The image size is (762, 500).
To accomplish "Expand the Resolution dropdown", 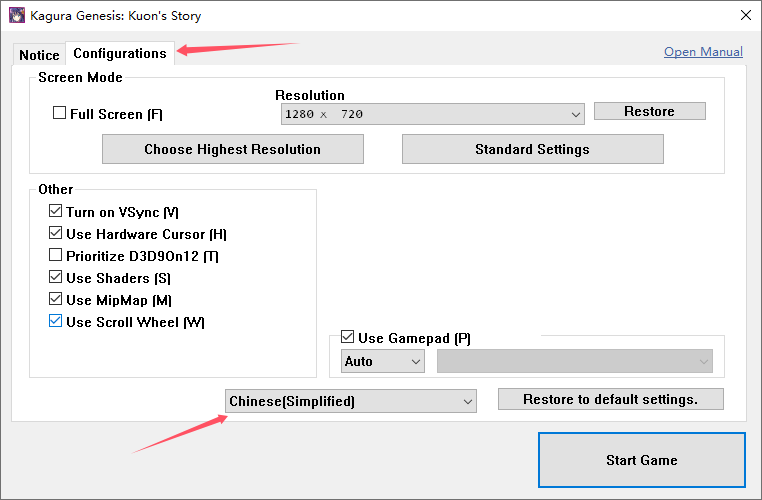I will click(x=433, y=114).
